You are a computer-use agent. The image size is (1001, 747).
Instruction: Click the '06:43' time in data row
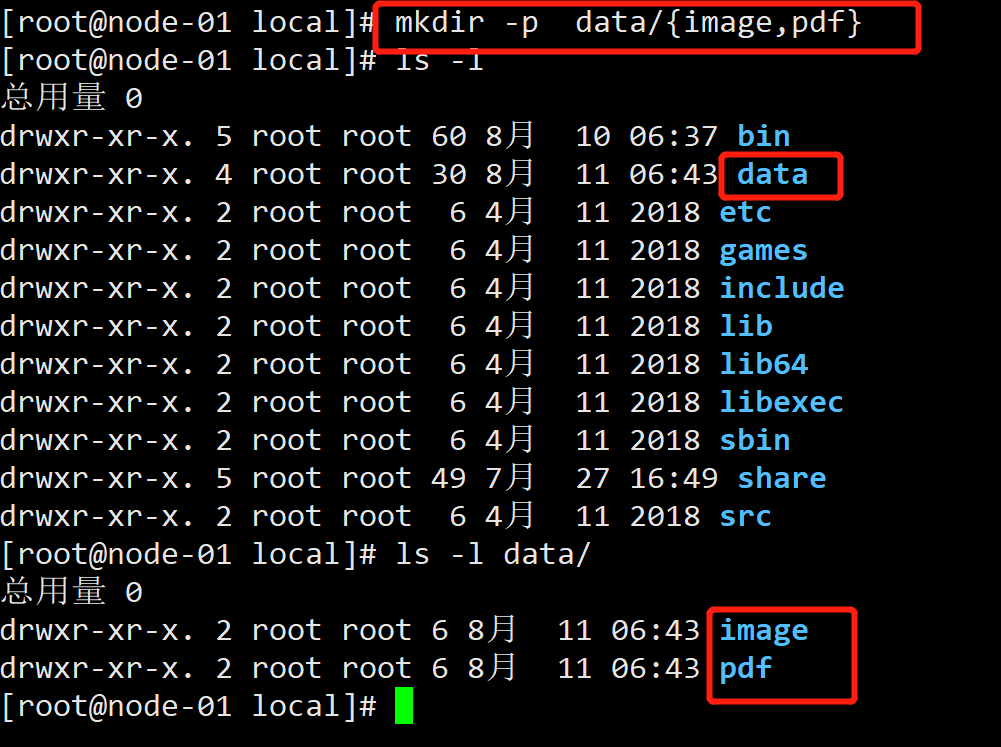674,174
